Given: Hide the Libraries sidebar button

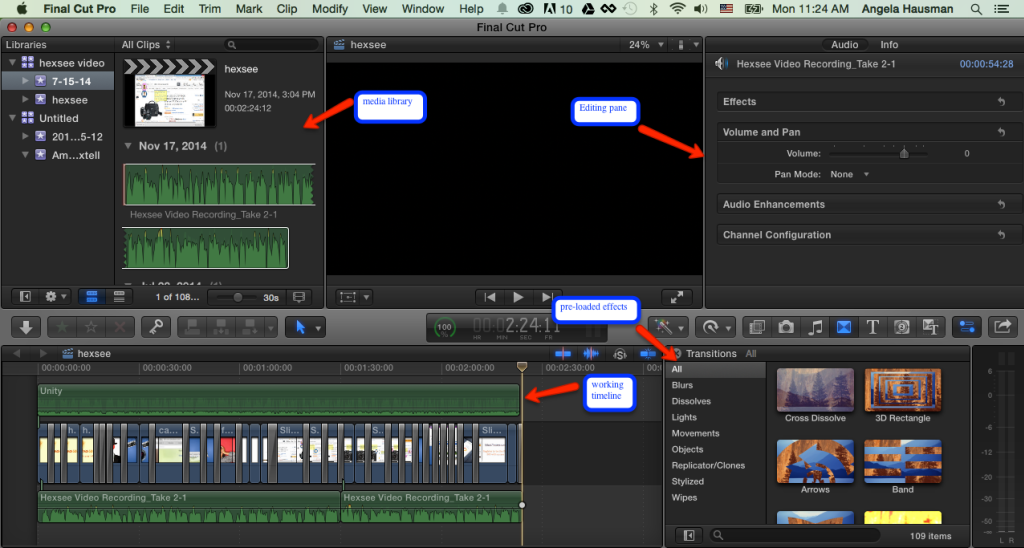Looking at the screenshot, I should 25,297.
